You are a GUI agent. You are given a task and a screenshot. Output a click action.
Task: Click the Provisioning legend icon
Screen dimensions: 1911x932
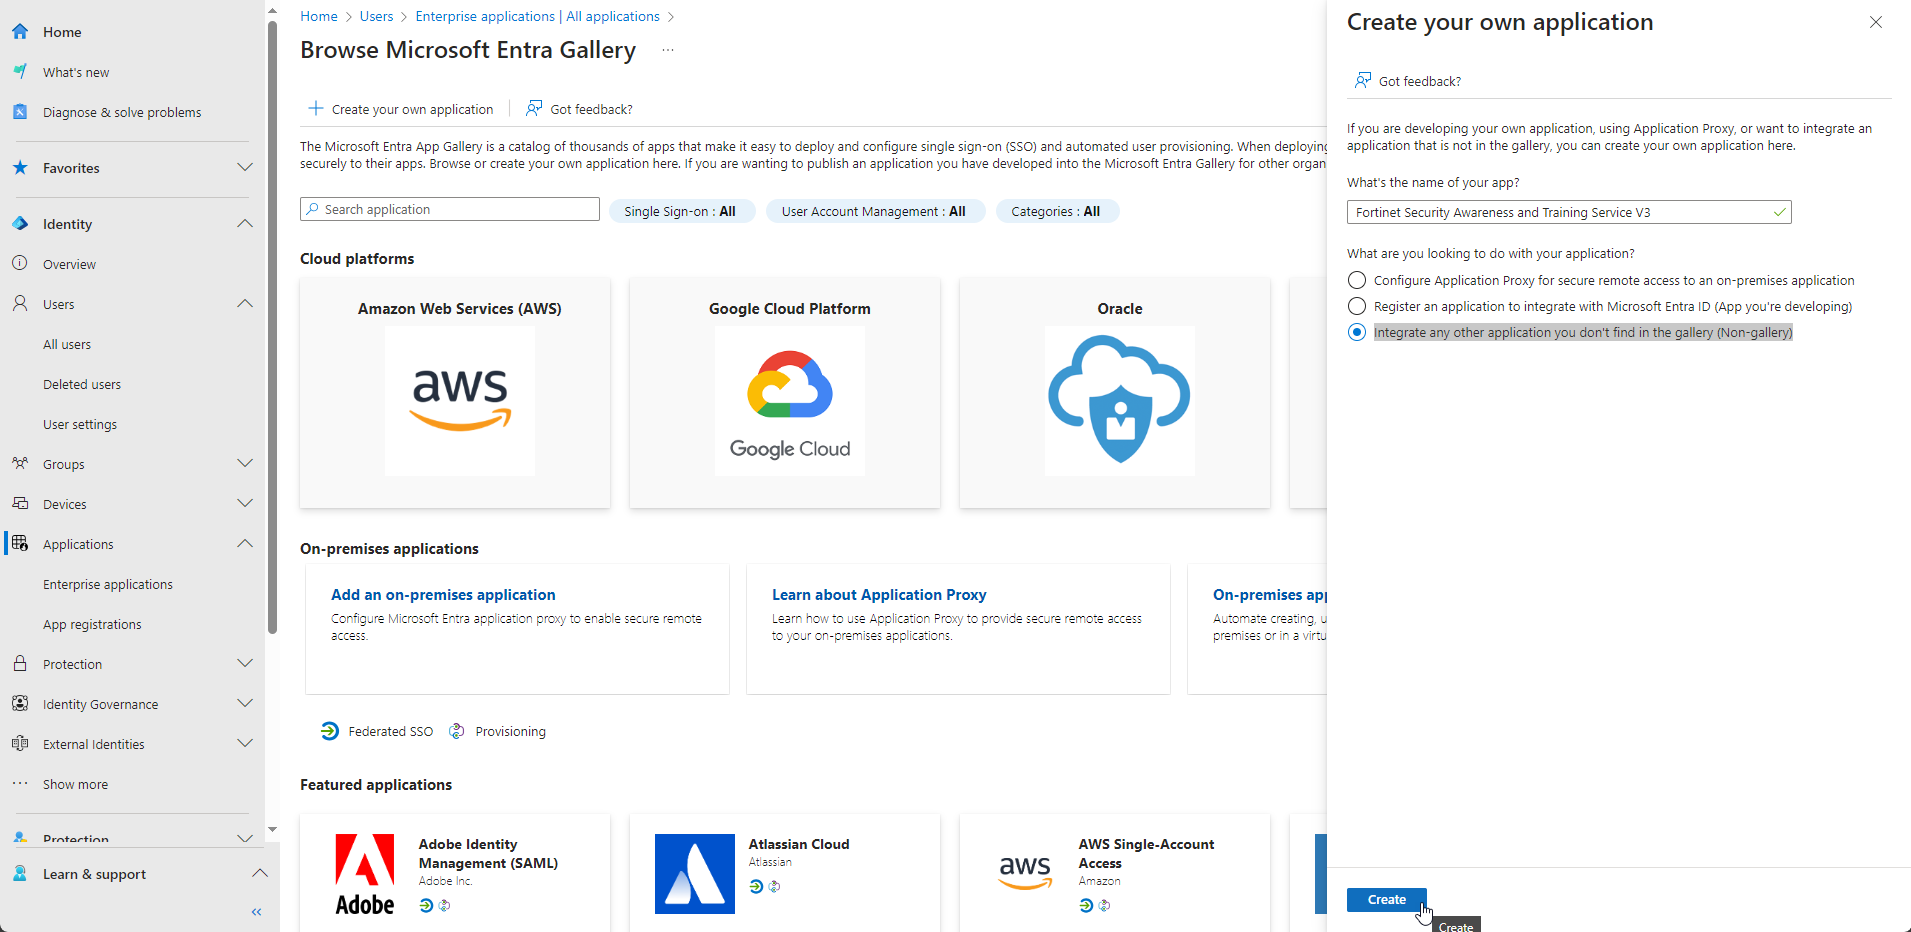point(457,731)
